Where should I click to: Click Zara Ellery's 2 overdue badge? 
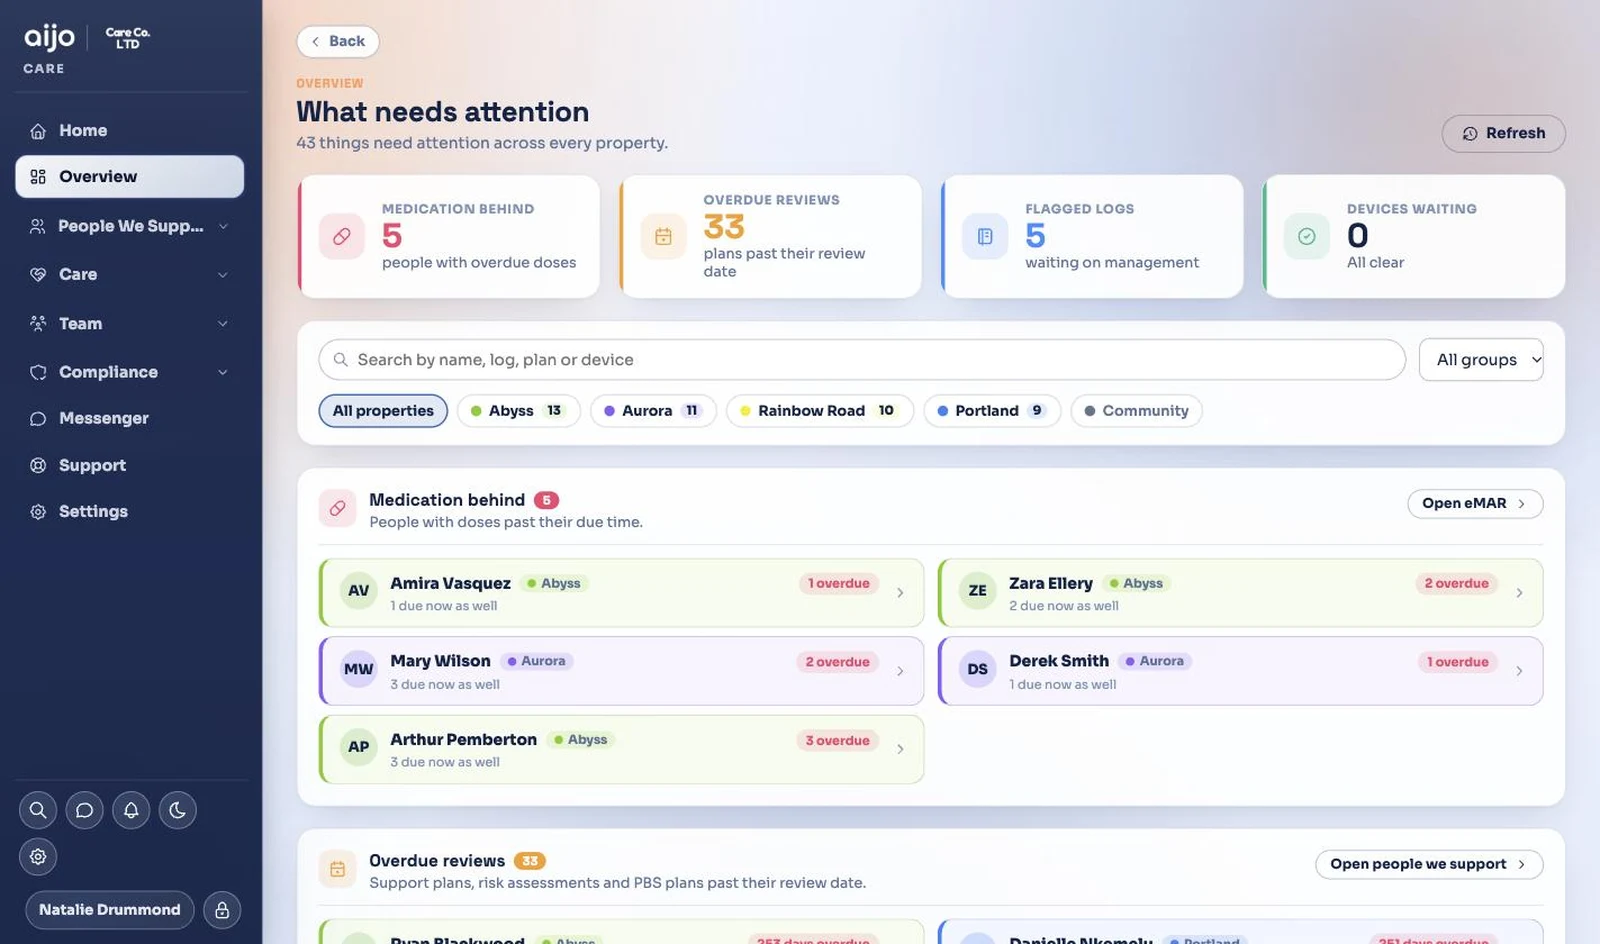pyautogui.click(x=1456, y=584)
